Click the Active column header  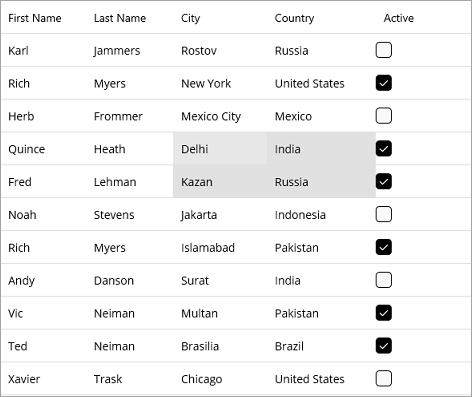pos(399,18)
